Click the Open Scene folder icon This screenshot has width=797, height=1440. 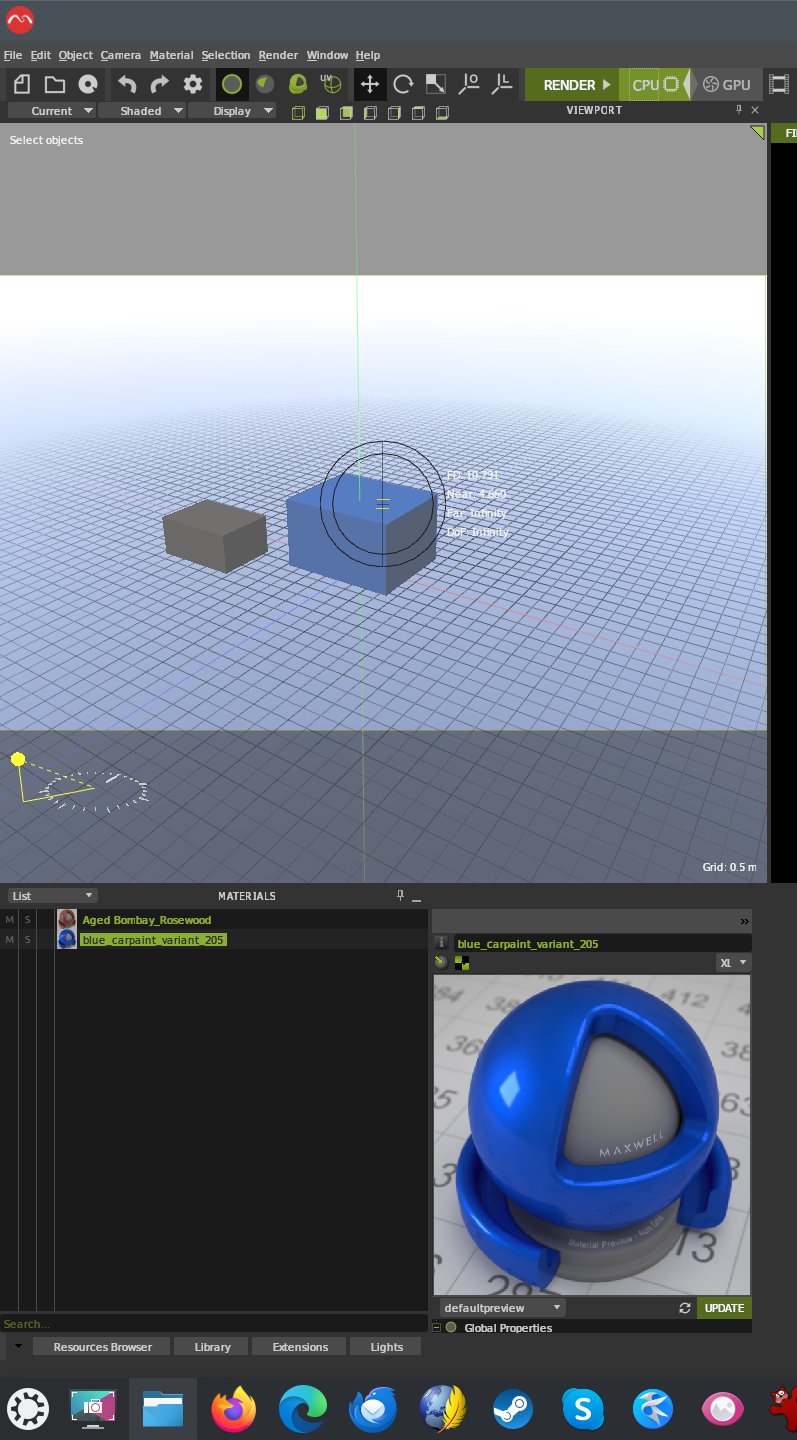(x=55, y=85)
